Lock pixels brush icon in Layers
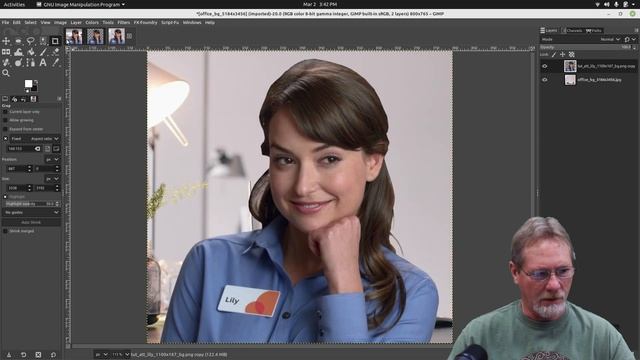This screenshot has height=360, width=640. (x=554, y=54)
